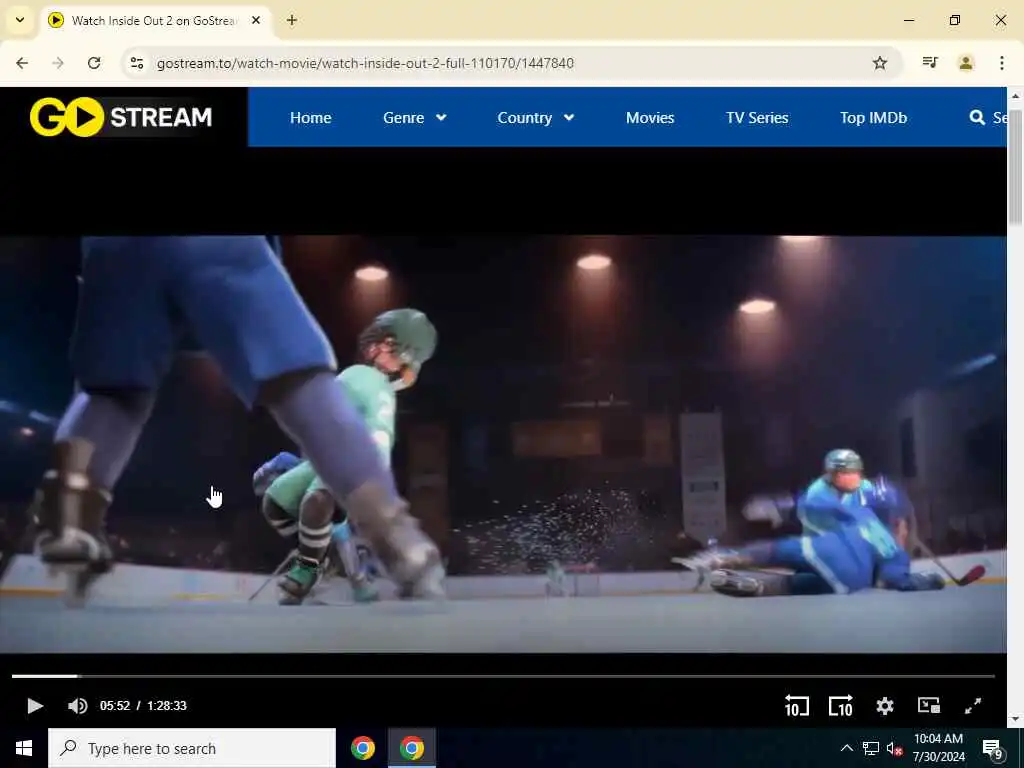Open the Chrome profile avatar
Image resolution: width=1024 pixels, height=768 pixels.
966,63
